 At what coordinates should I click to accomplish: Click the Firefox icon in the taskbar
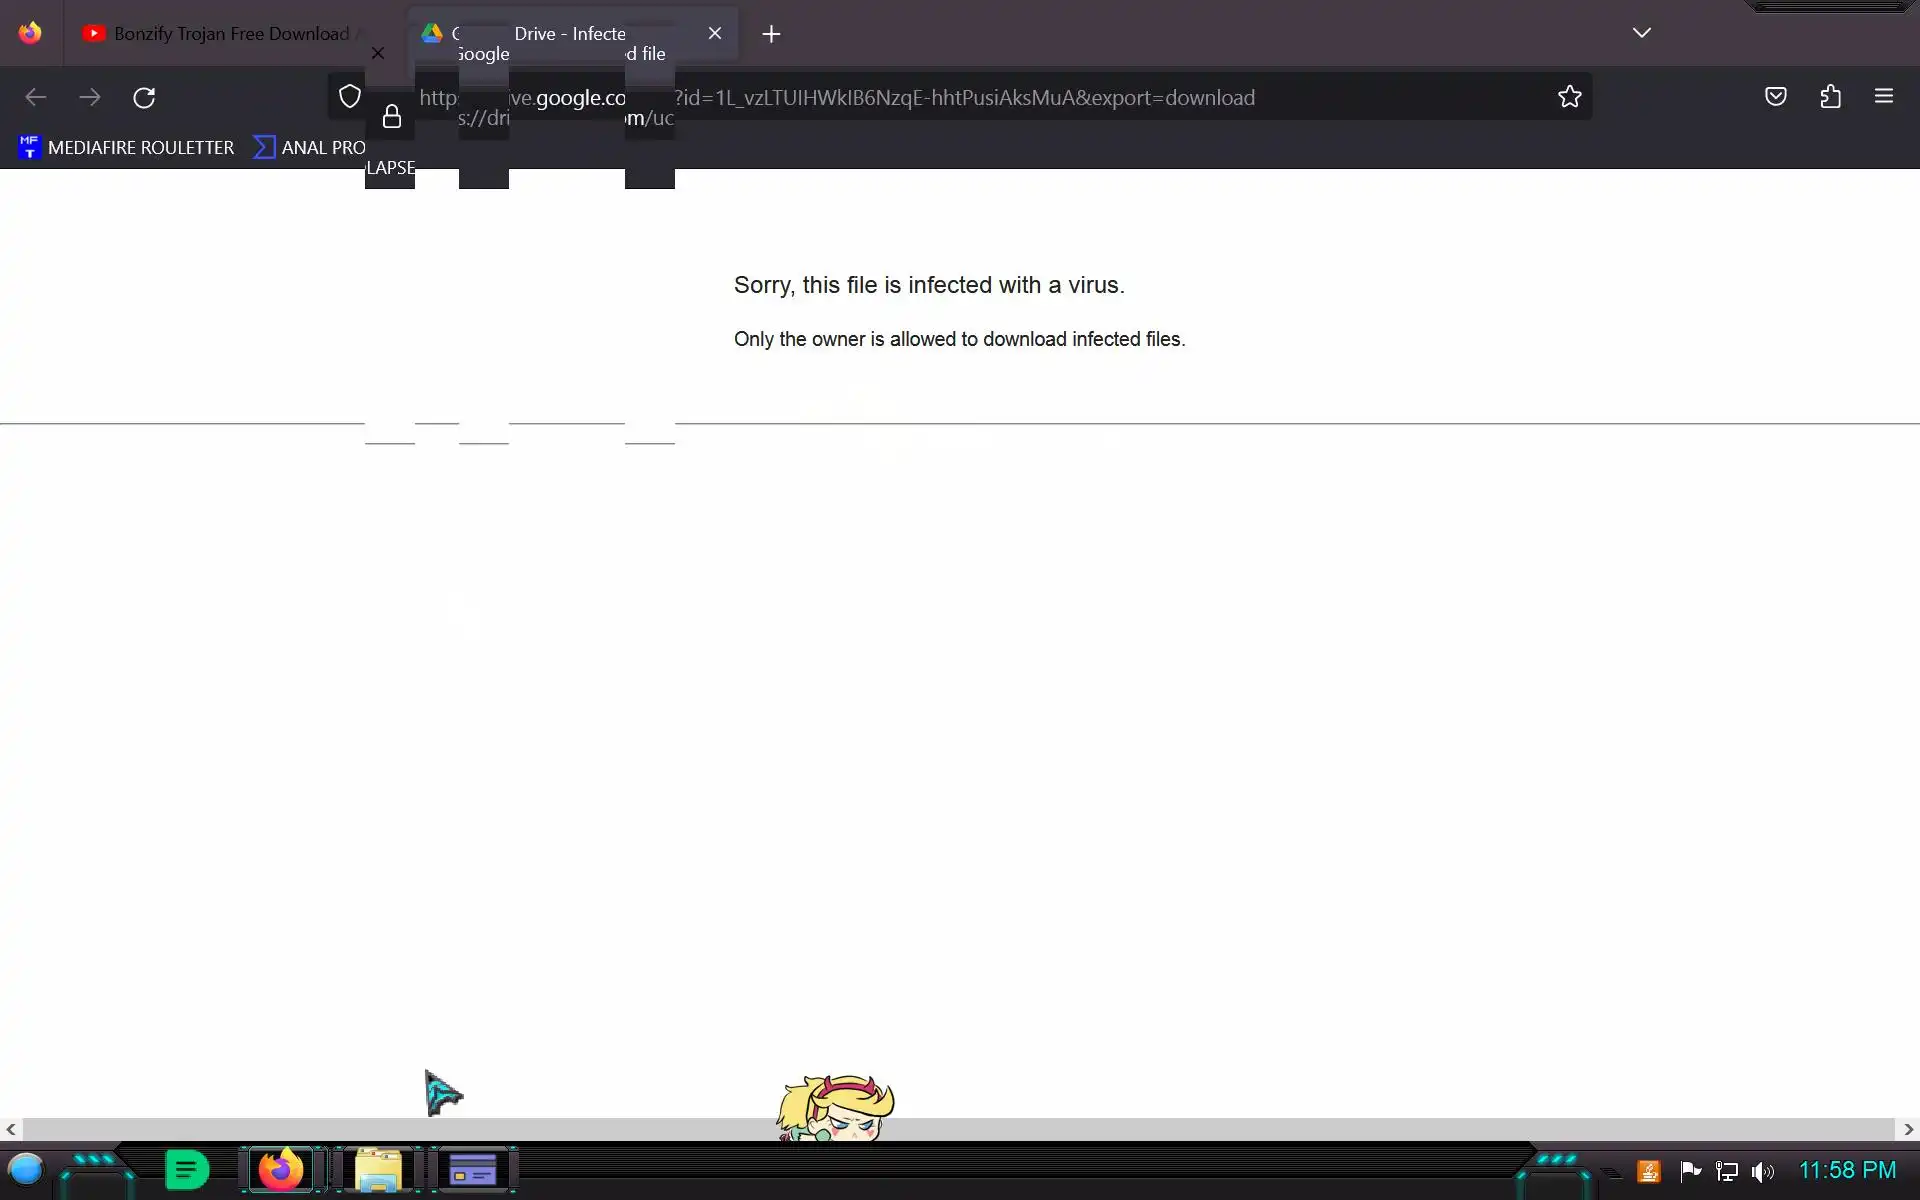pos(281,1170)
